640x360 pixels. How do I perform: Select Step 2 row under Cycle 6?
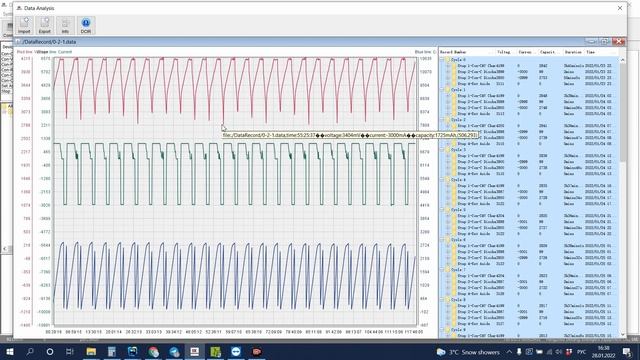pyautogui.click(x=529, y=252)
